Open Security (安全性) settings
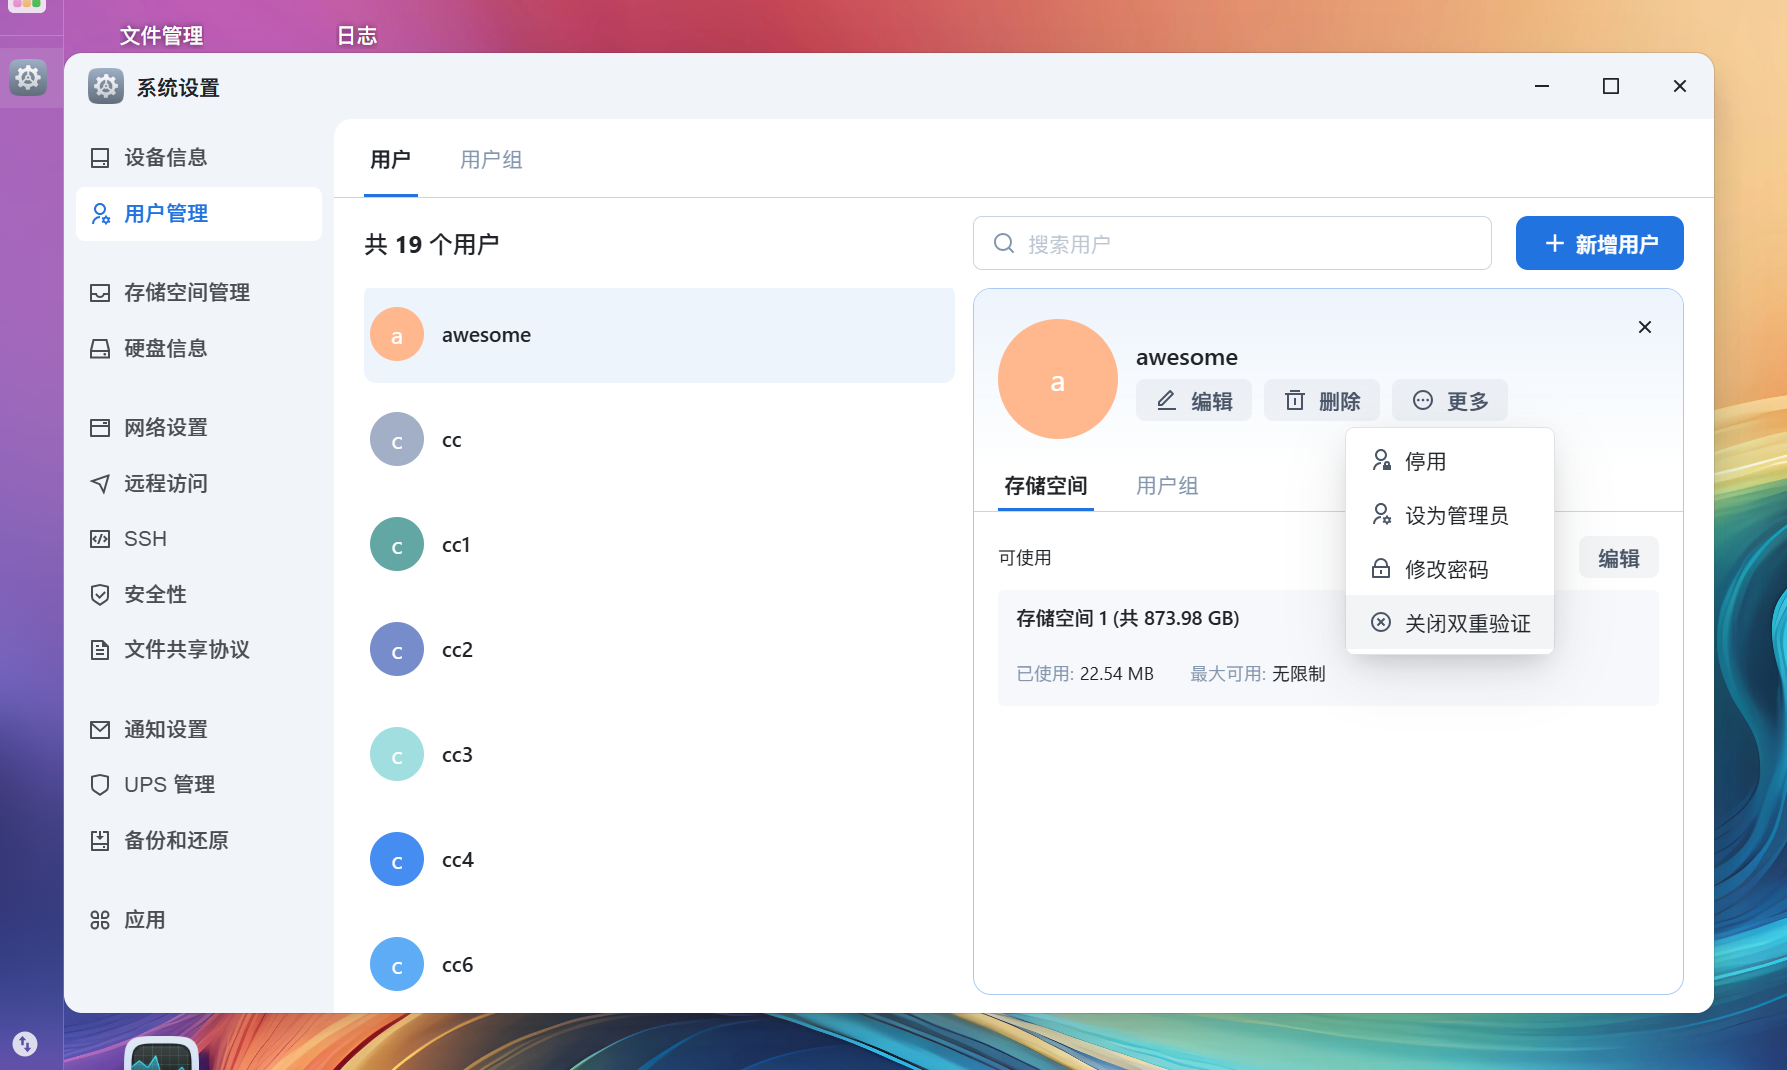 pos(155,595)
